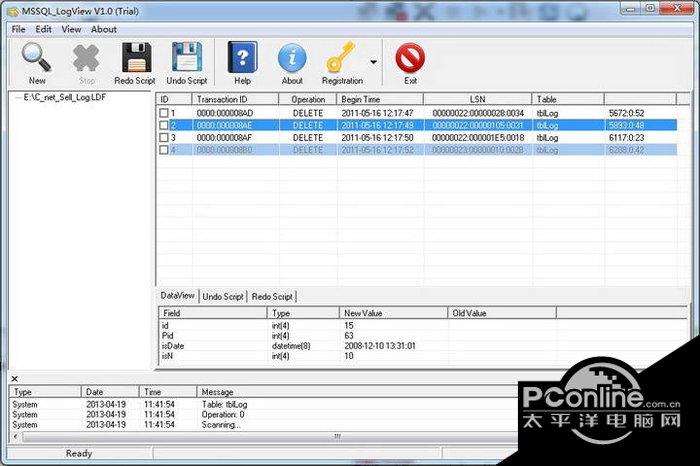The image size is (700, 466).
Task: Open the About menu
Action: [104, 29]
